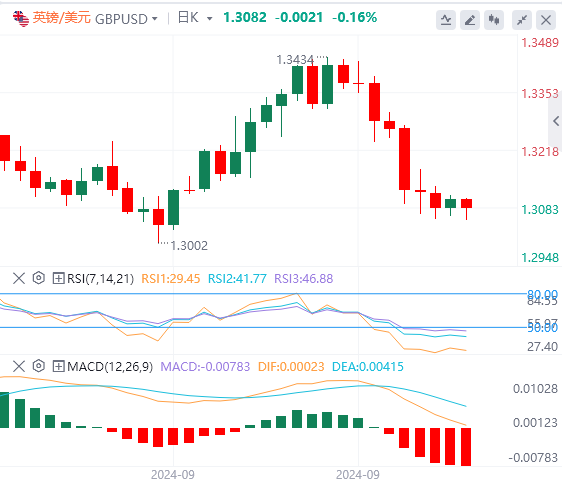Close the chart panel with X

point(546,20)
